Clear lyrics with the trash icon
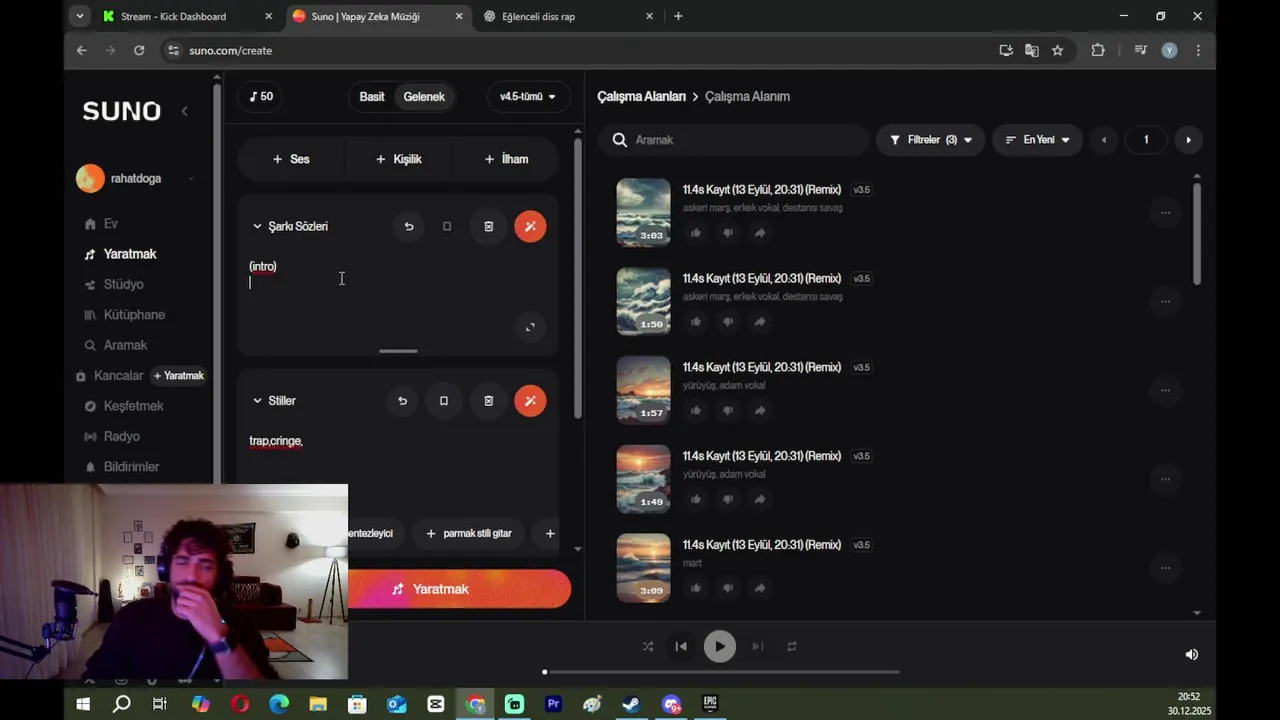This screenshot has height=720, width=1280. (x=489, y=227)
